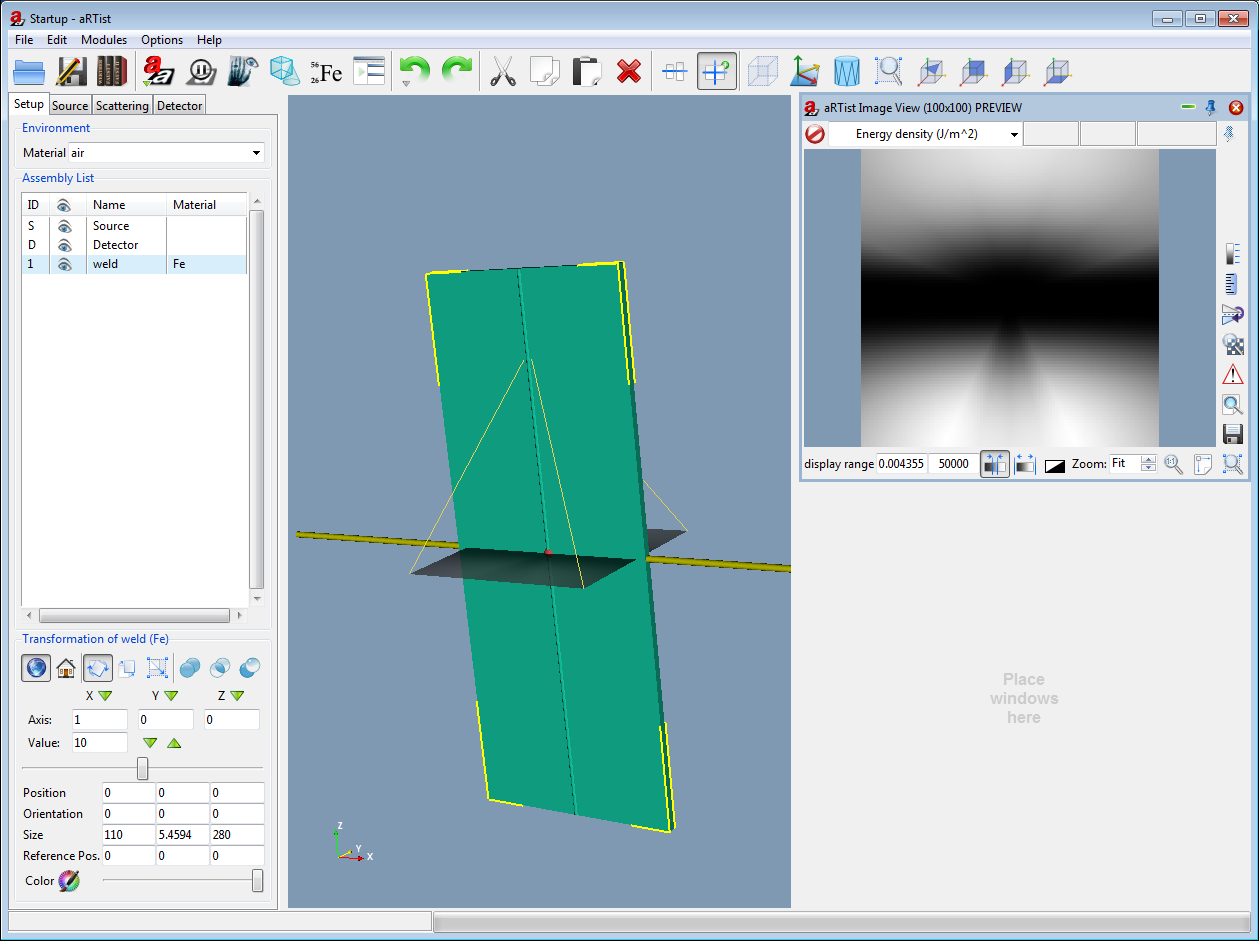Click the teal solid geometry icon

285,71
